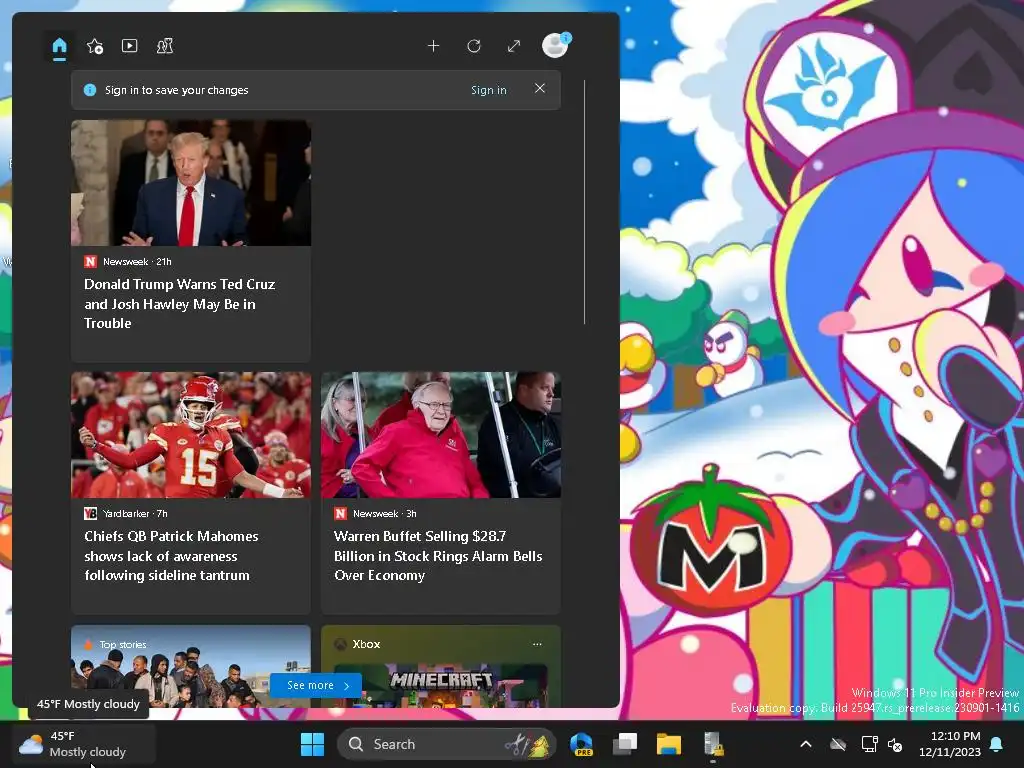Open the Donald Trump news photo
This screenshot has height=768, width=1024.
tap(191, 183)
